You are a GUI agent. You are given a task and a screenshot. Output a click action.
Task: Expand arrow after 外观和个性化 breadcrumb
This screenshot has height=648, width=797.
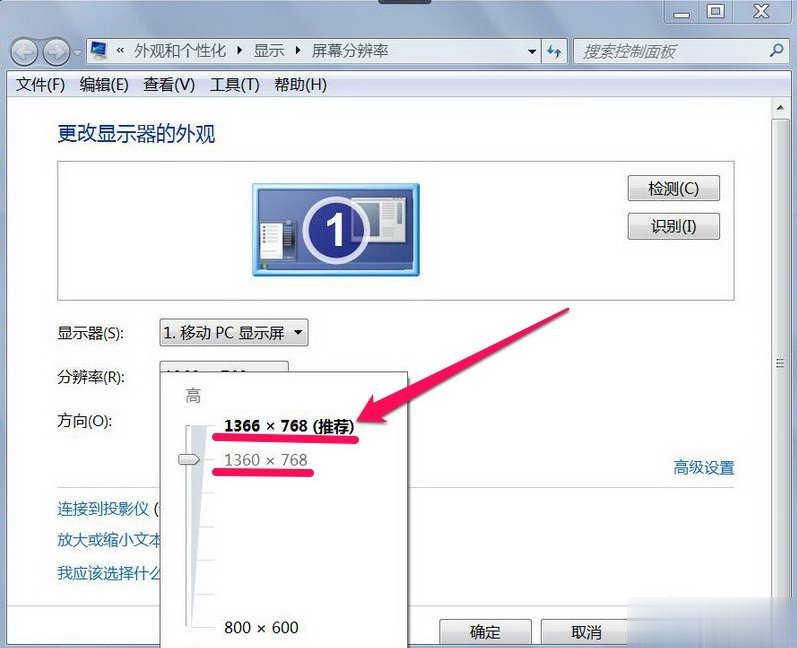point(239,51)
